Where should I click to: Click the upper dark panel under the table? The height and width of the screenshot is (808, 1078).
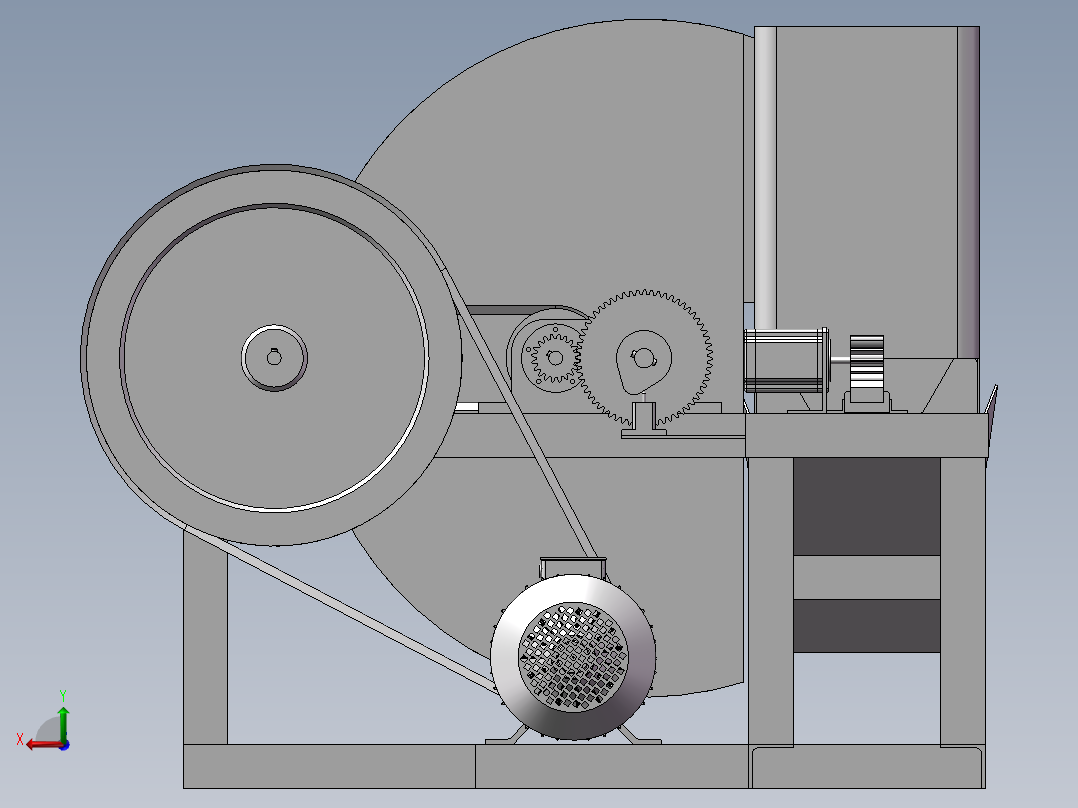(866, 506)
